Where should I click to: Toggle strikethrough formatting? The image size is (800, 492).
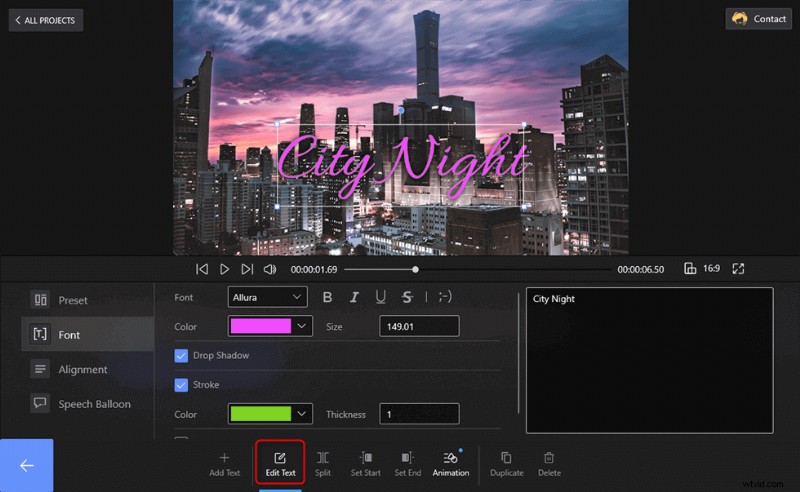(407, 297)
